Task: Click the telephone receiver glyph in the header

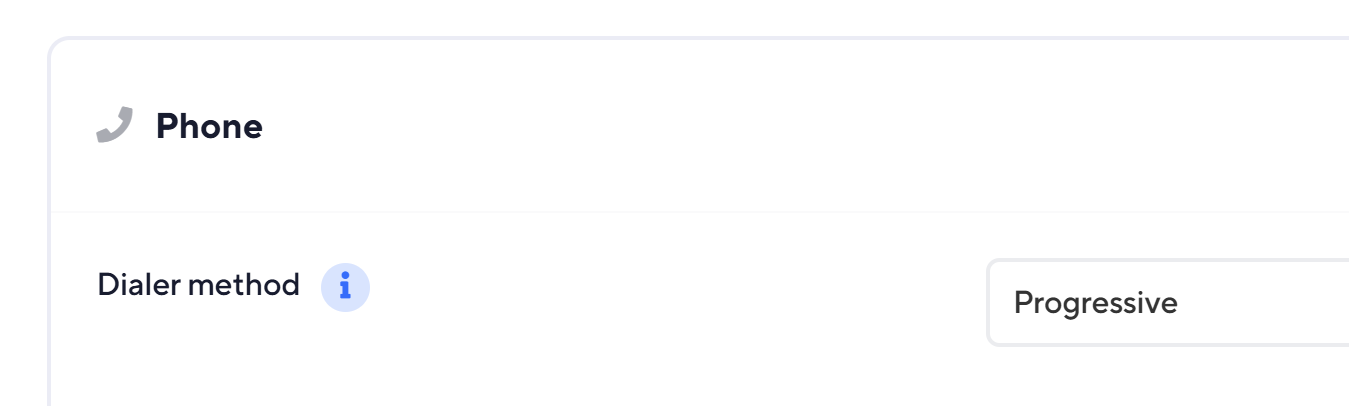Action: click(x=115, y=127)
